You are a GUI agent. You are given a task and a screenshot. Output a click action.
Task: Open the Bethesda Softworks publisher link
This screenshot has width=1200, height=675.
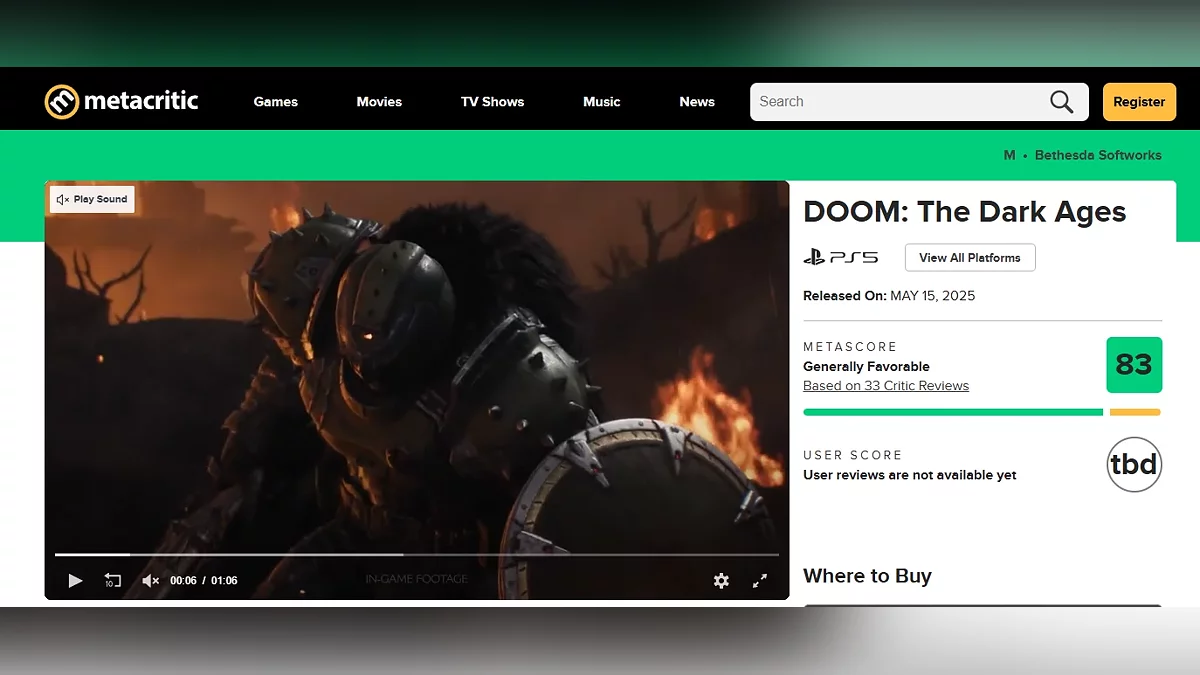coord(1098,155)
